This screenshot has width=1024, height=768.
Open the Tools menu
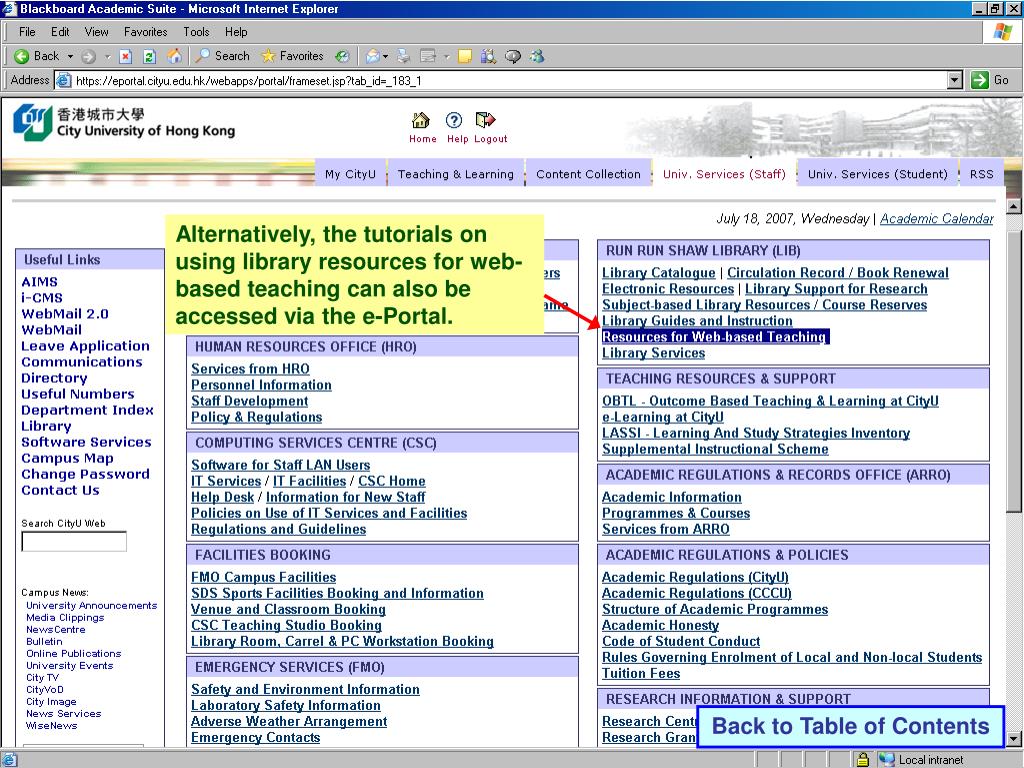pos(196,32)
